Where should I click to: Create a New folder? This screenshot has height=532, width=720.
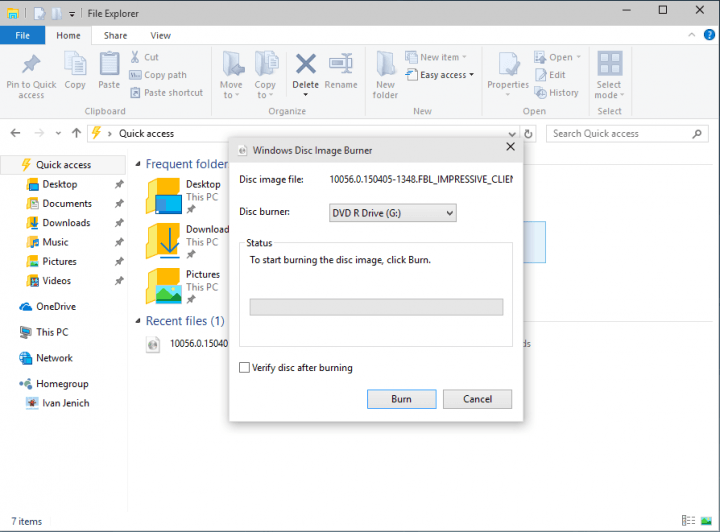coord(385,76)
